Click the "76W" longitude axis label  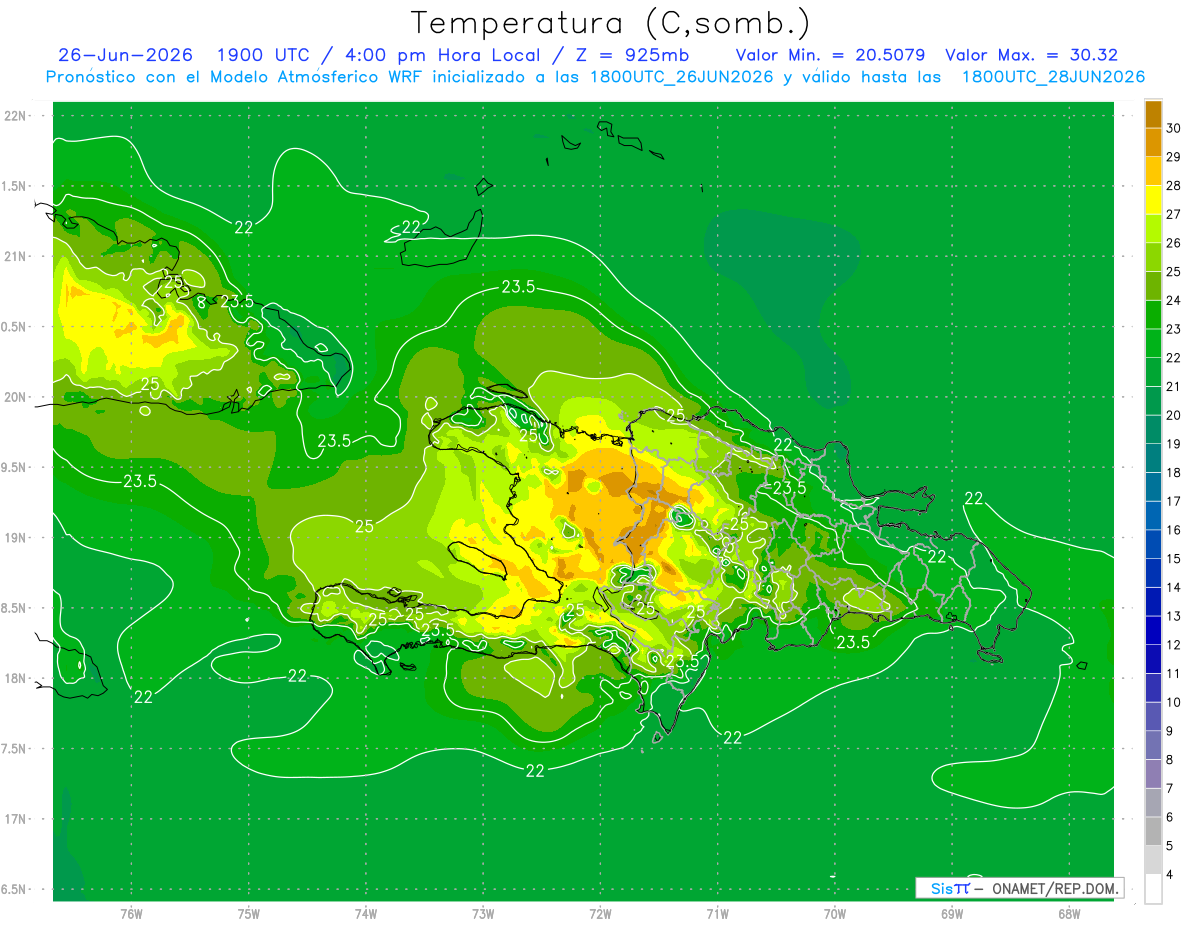131,913
